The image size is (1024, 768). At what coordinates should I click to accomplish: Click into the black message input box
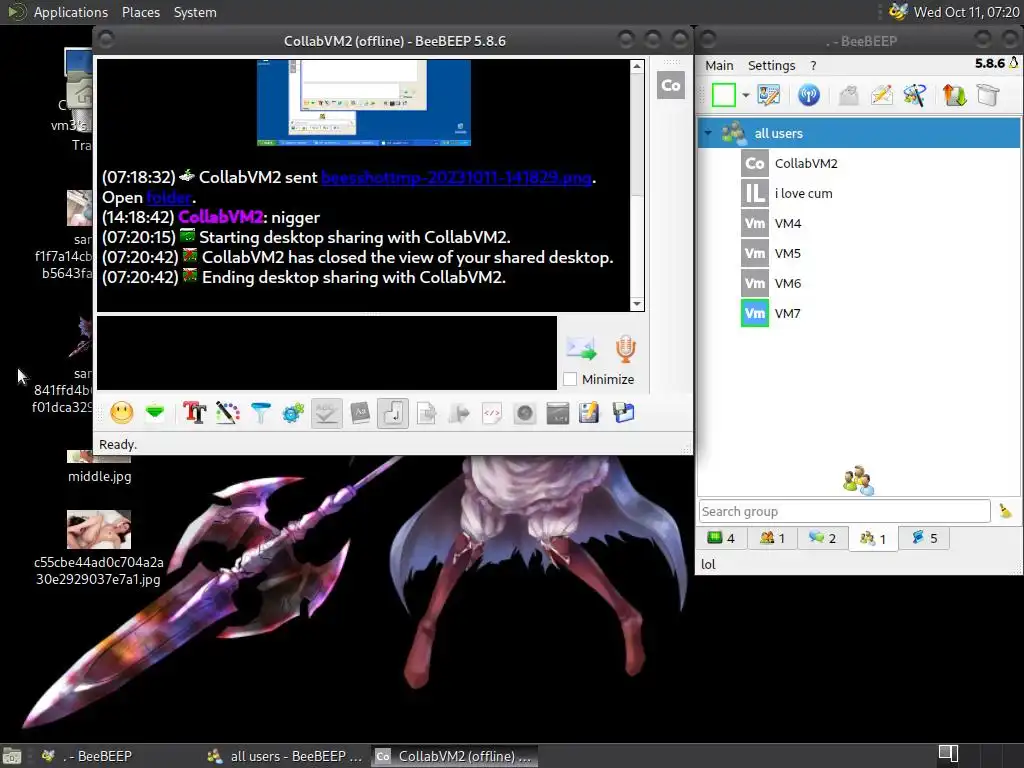(x=327, y=353)
